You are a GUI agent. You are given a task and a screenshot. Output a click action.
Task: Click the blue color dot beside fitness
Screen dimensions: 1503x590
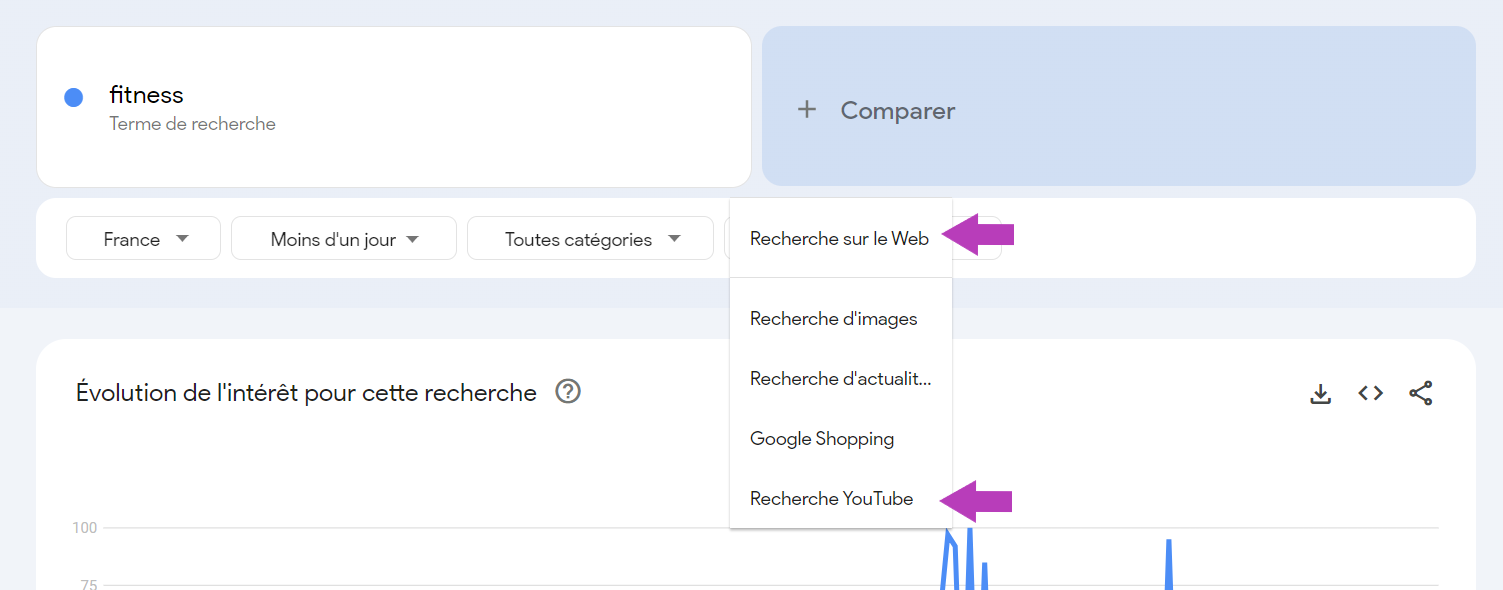[x=73, y=96]
